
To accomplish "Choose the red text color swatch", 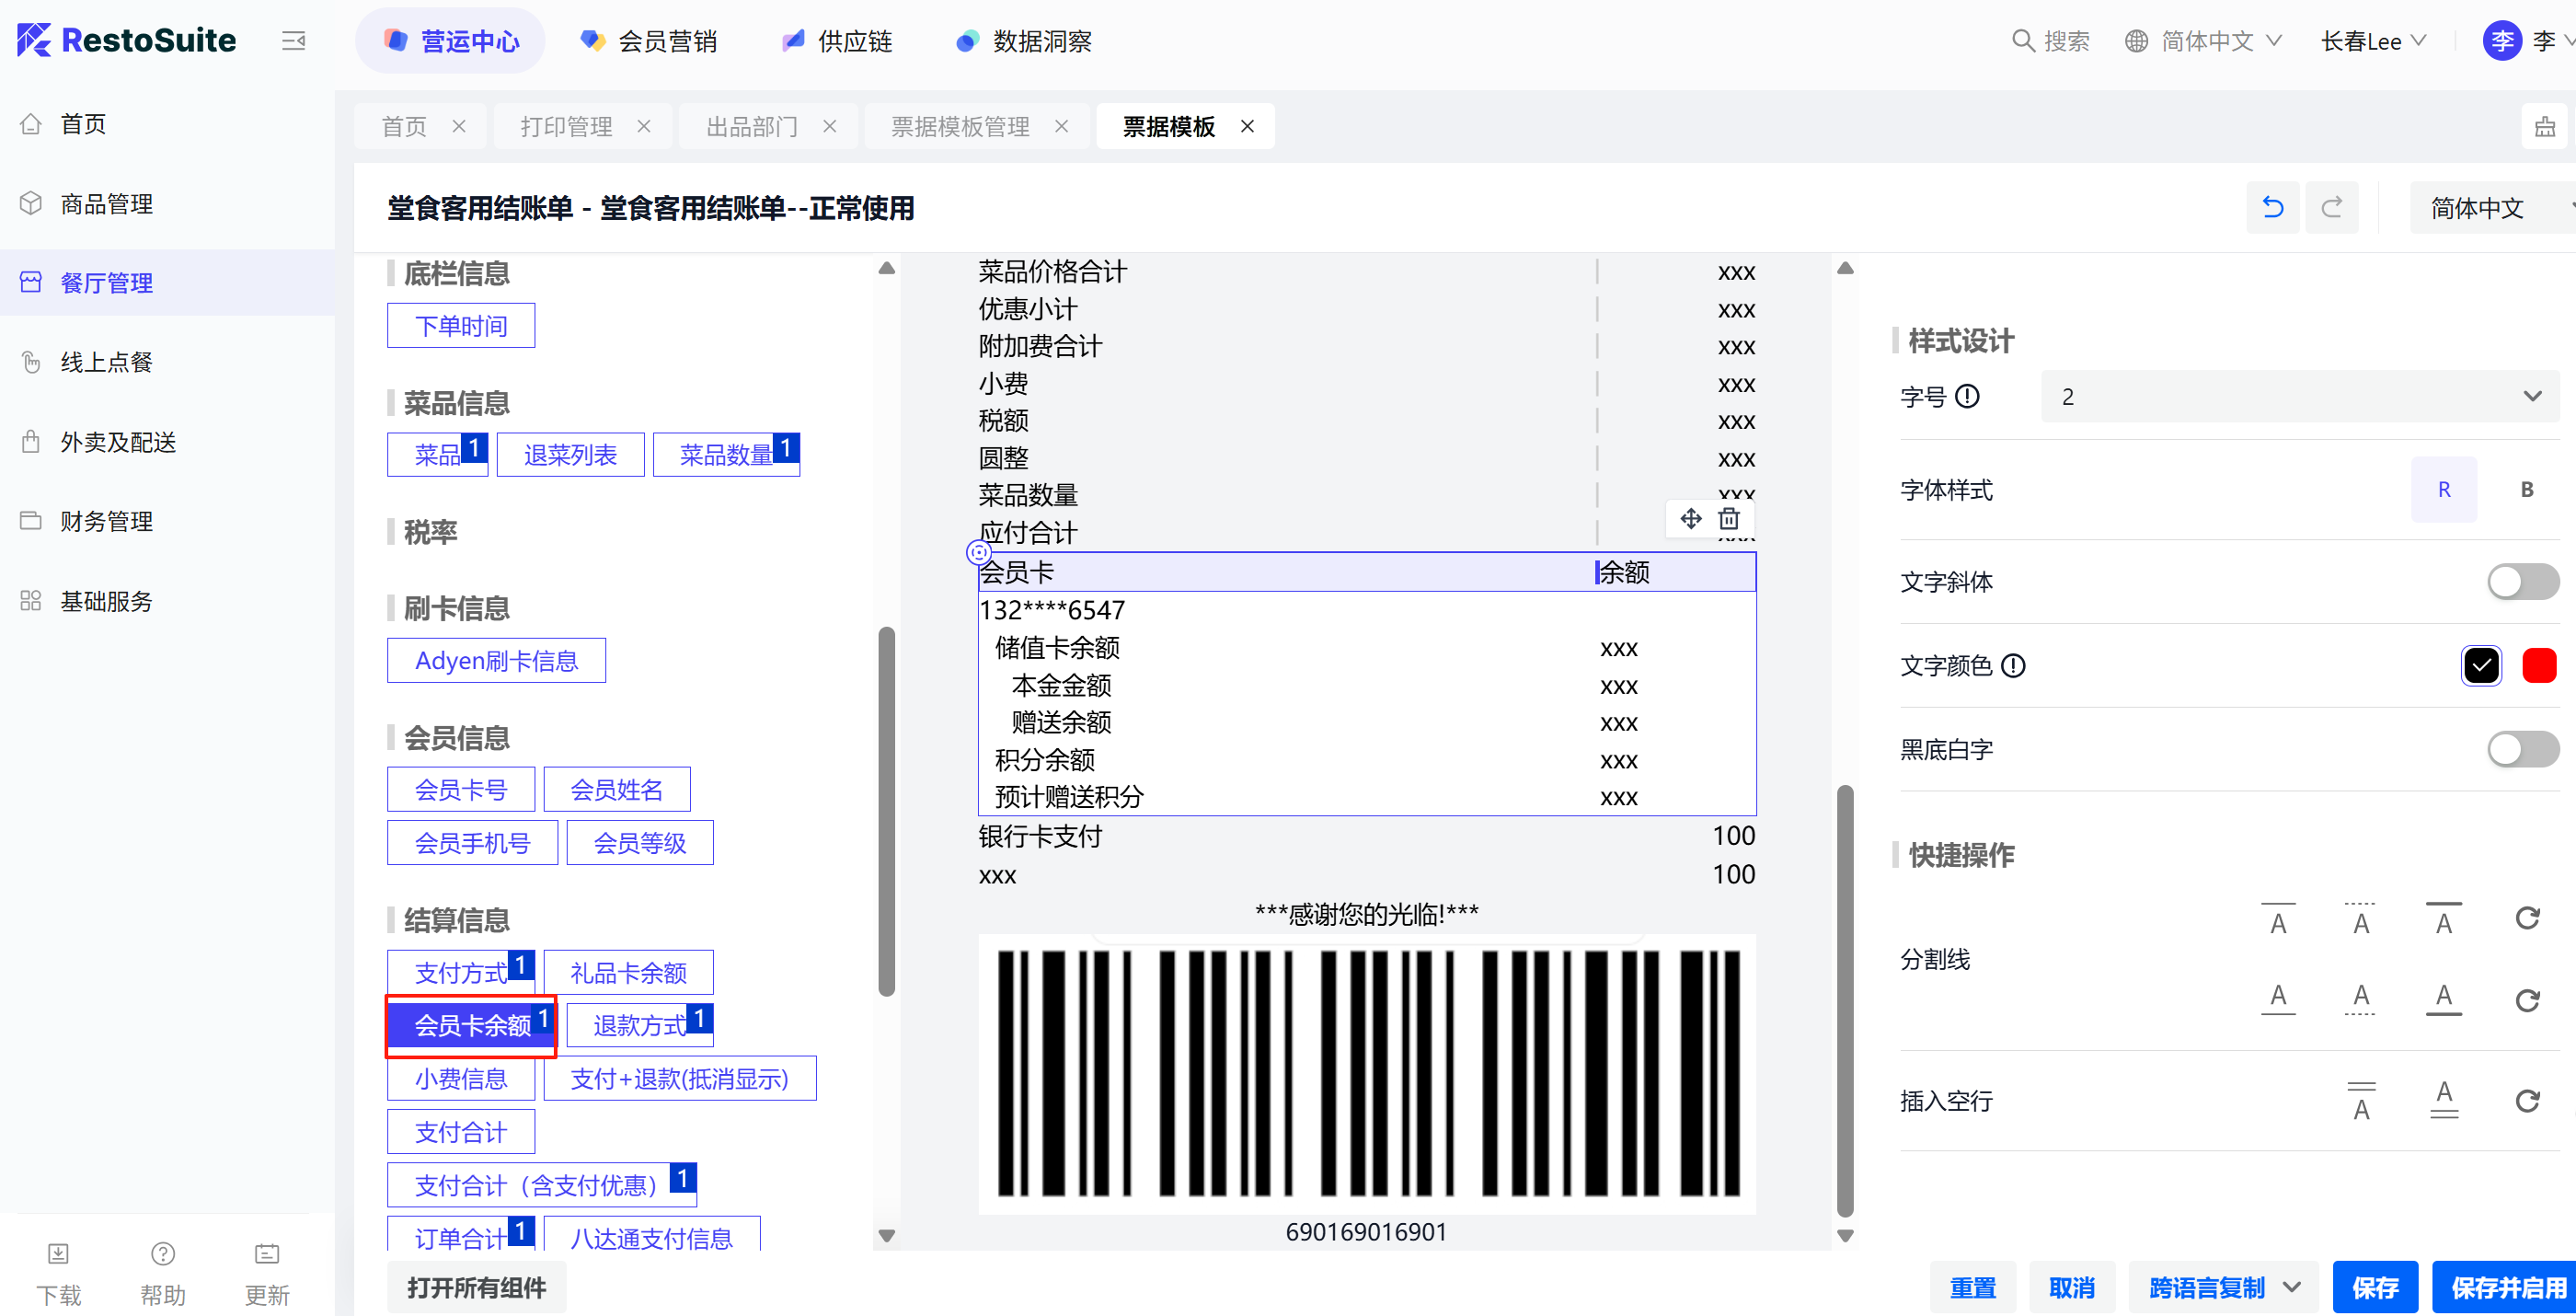I will pos(2538,665).
